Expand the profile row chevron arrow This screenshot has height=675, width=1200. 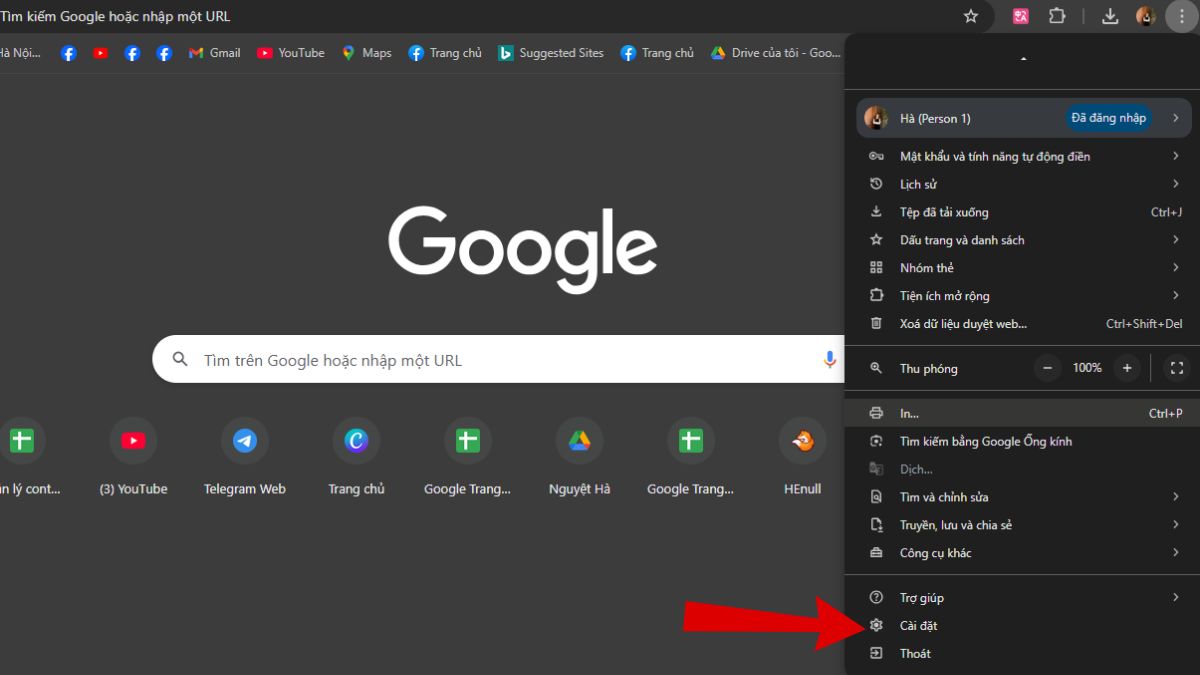pos(1176,118)
